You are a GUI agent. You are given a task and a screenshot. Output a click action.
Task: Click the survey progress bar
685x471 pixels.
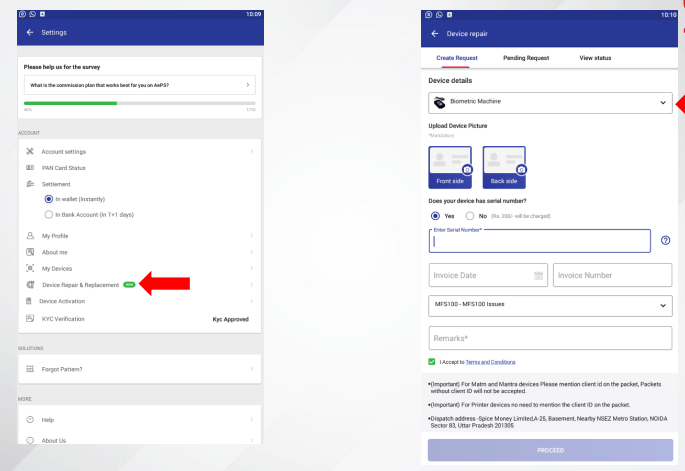(140, 103)
